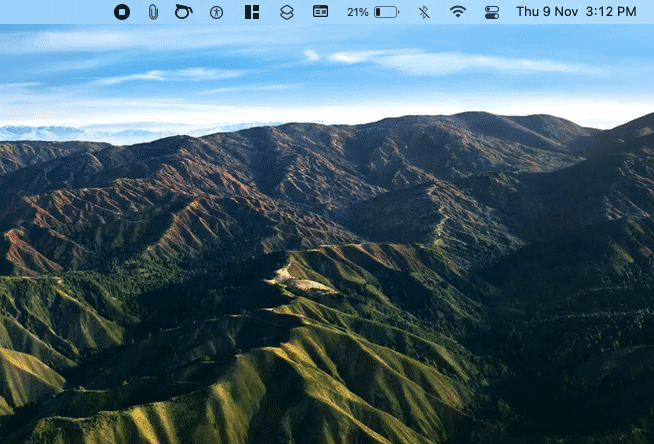The height and width of the screenshot is (444, 654).
Task: Click the stacked layers Shortcuts icon
Action: pyautogui.click(x=286, y=12)
